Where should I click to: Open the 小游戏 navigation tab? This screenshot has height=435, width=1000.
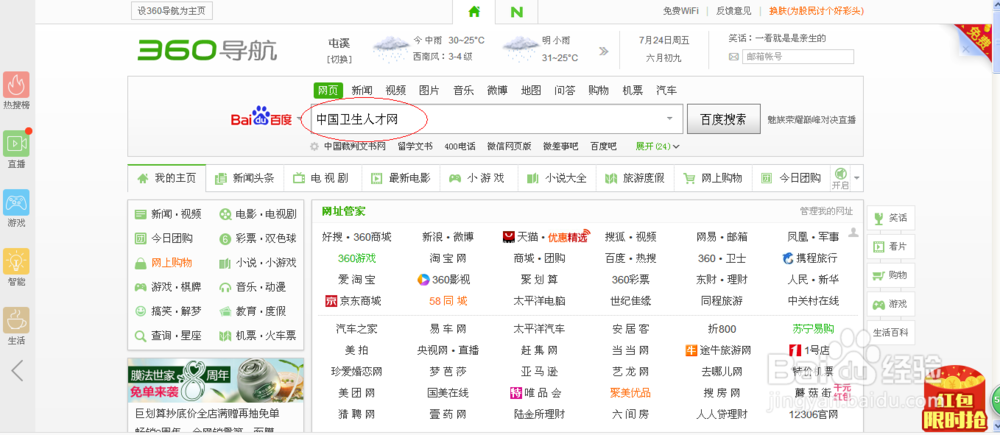pos(479,178)
